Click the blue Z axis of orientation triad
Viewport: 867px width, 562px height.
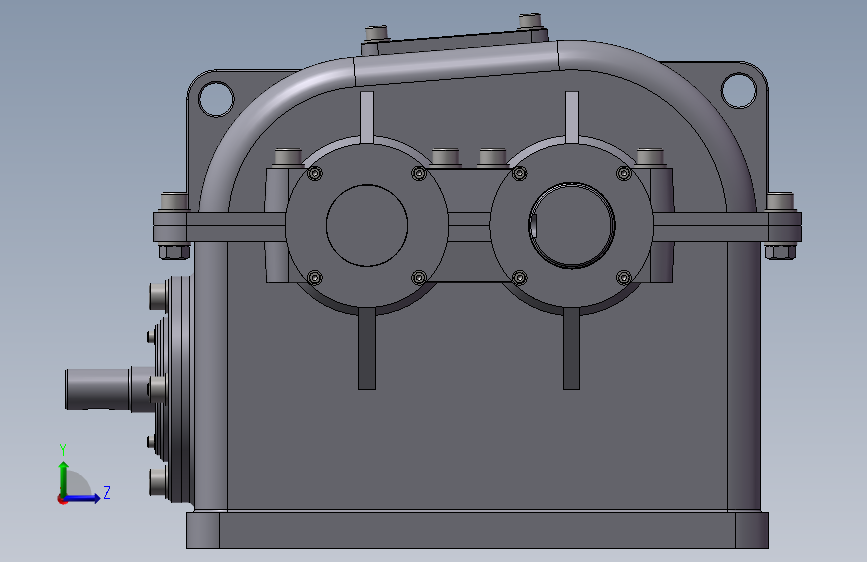(83, 498)
